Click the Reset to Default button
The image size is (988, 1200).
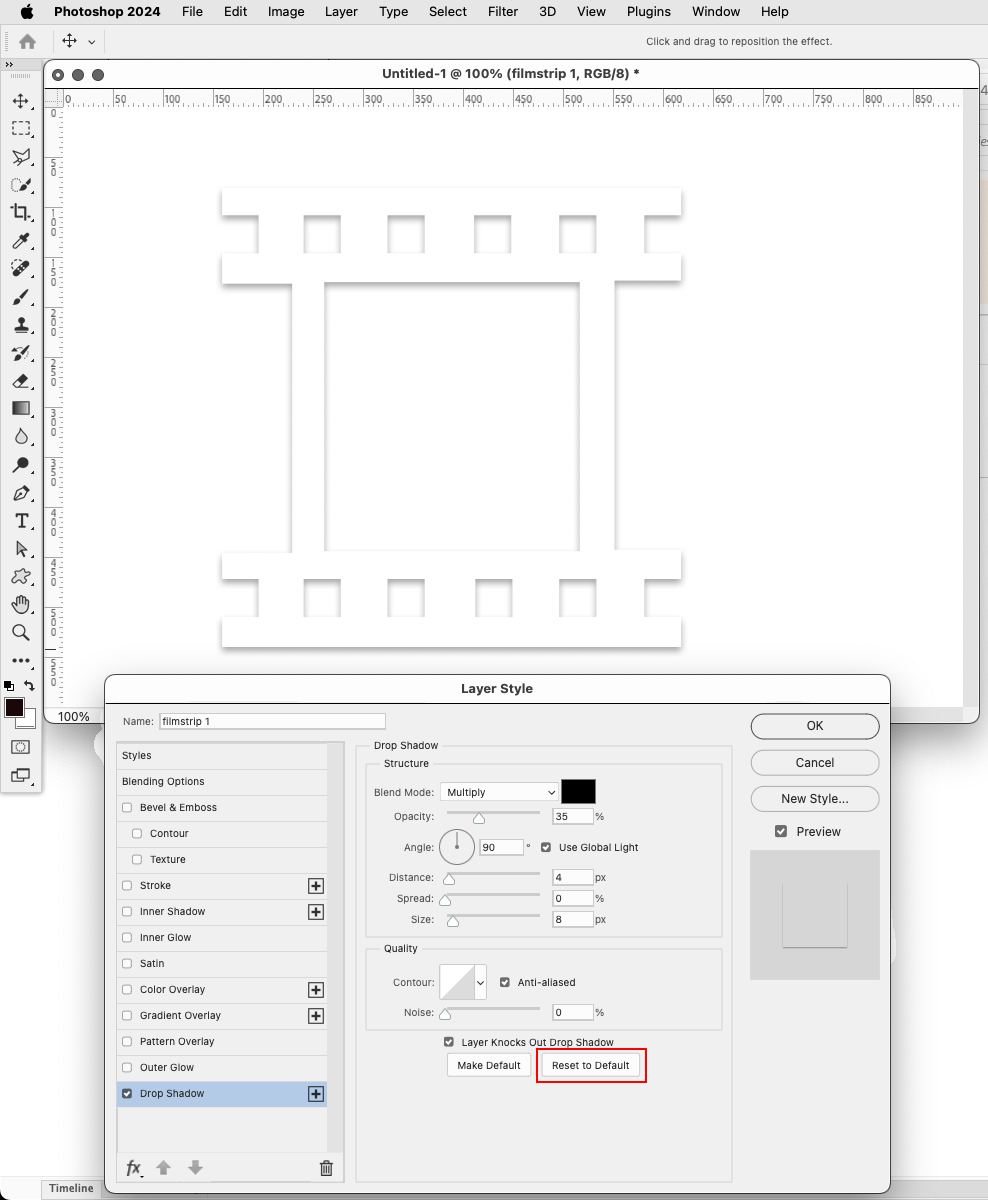pyautogui.click(x=591, y=1065)
